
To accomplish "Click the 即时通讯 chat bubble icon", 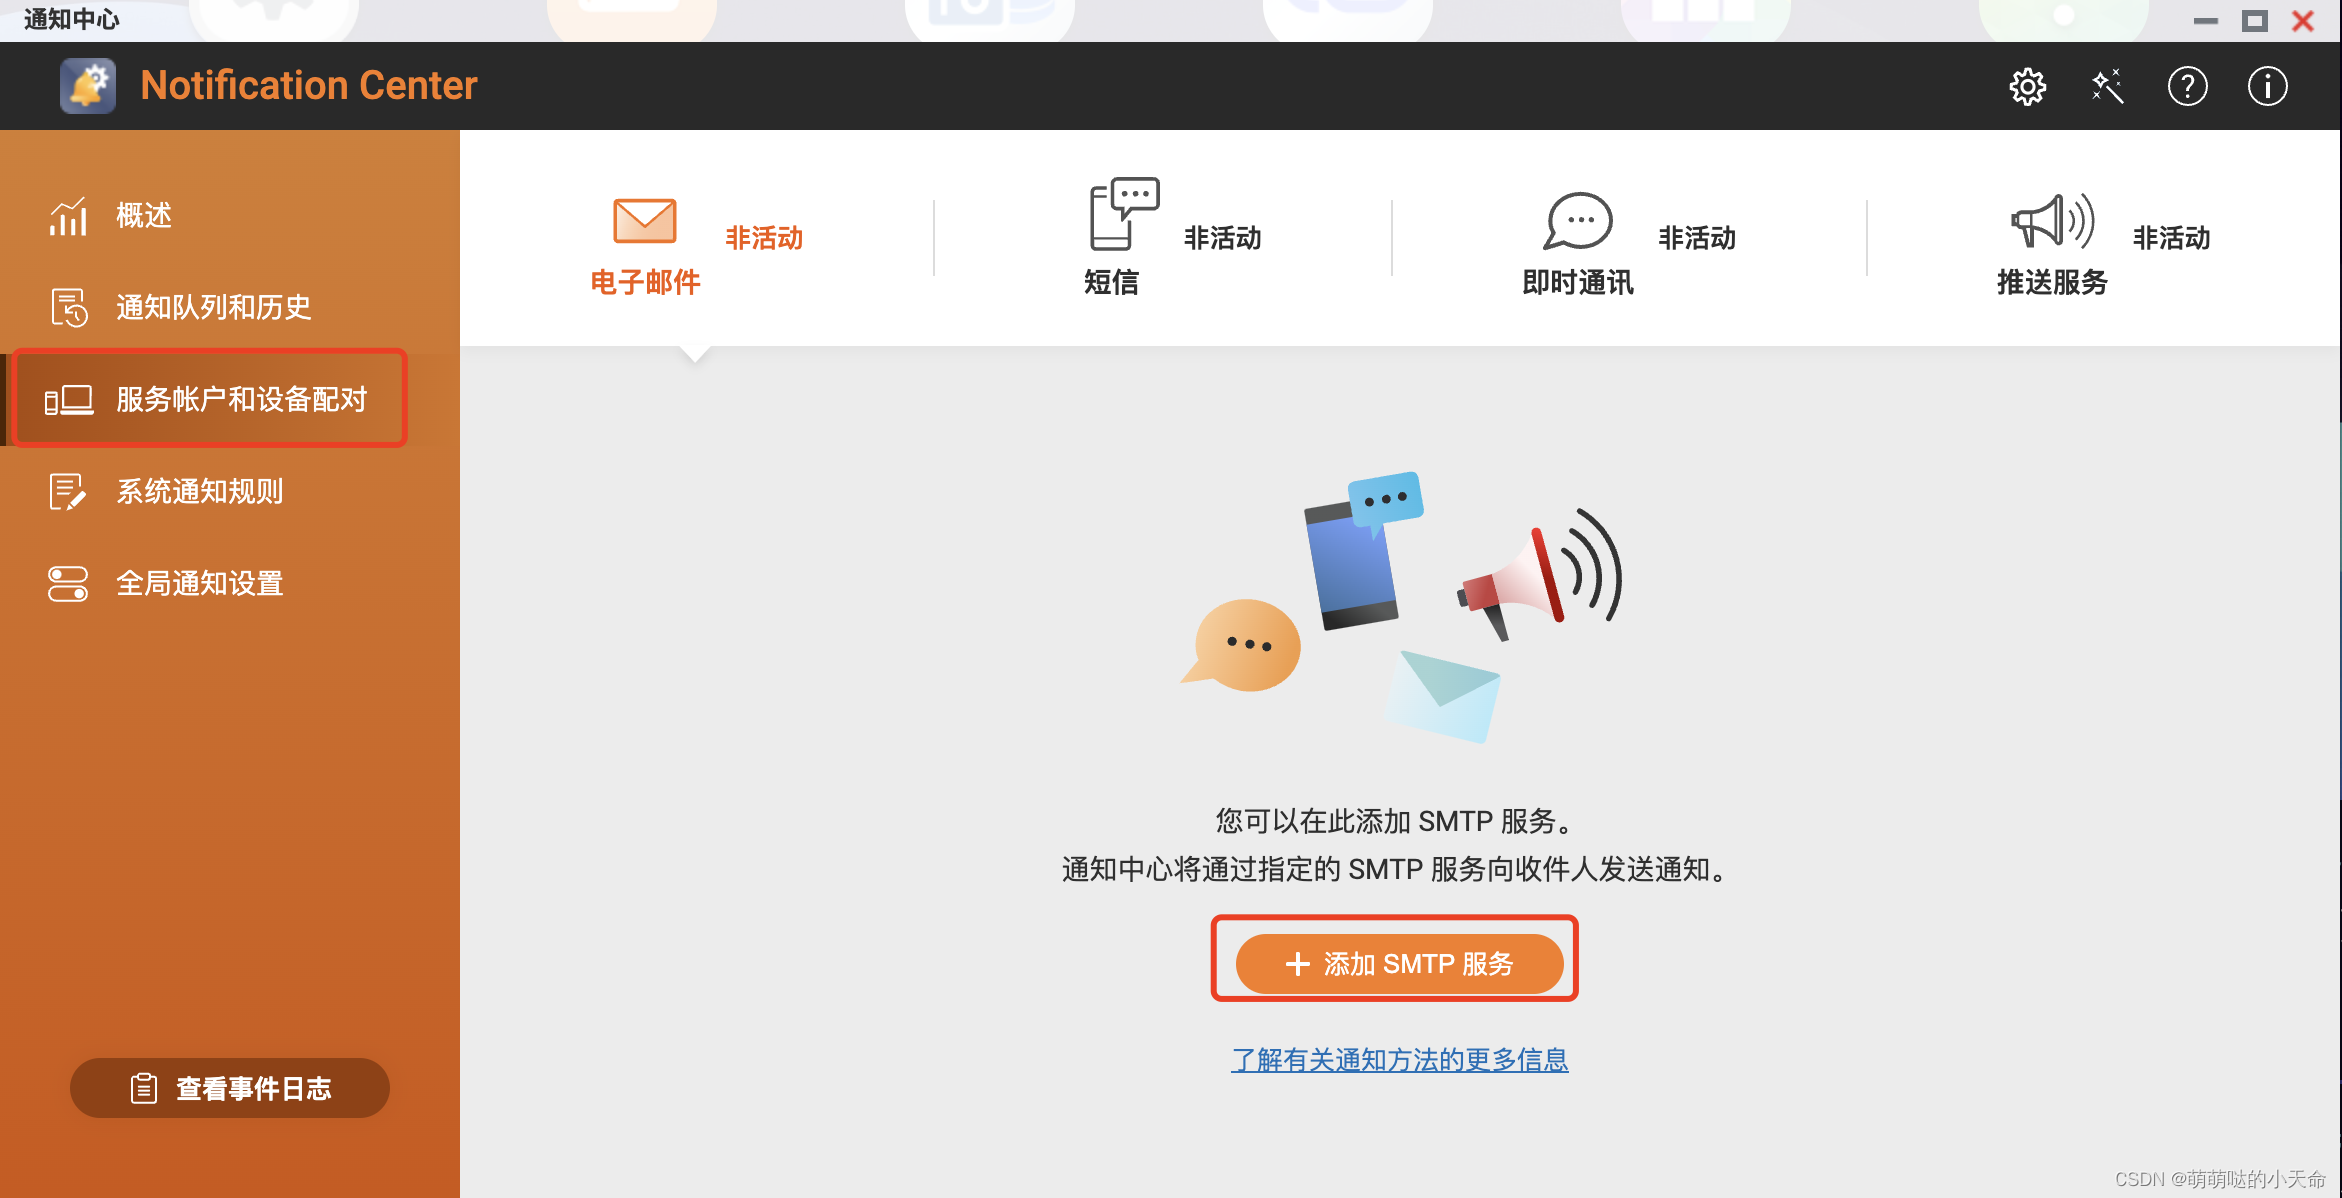I will click(1578, 222).
